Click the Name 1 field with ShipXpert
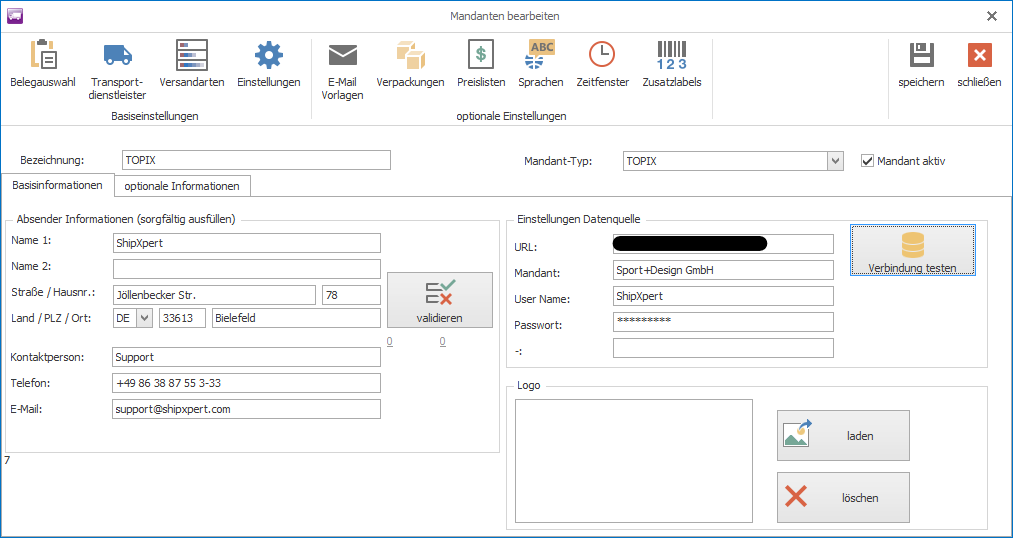 point(247,243)
